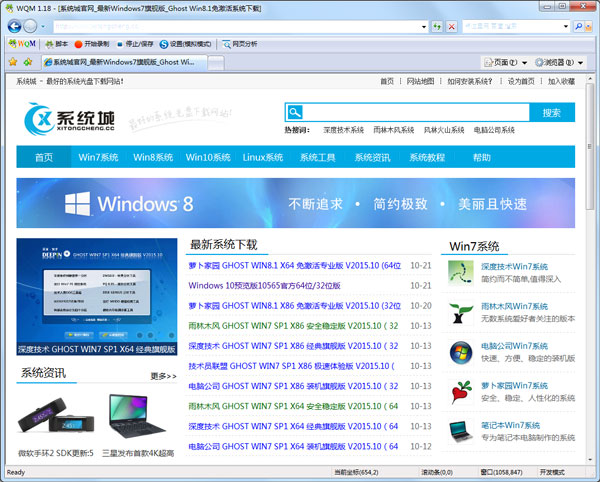Screen dimensions: 600x482
Task: Open 设置(模拟模式) settings
Action: click(x=186, y=44)
